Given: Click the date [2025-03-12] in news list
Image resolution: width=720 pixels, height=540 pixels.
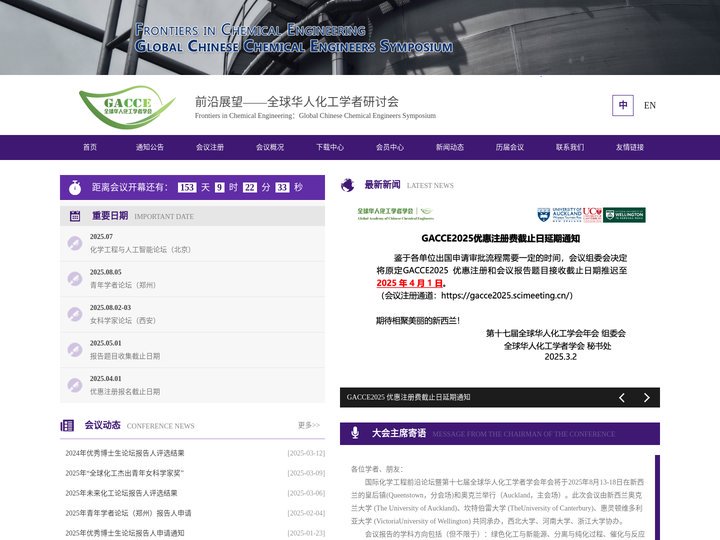Looking at the screenshot, I should 306,453.
